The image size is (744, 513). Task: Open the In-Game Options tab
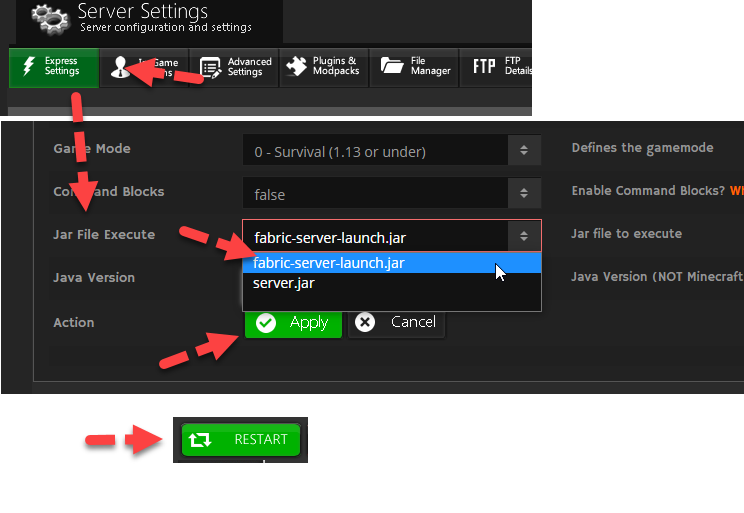(x=144, y=67)
